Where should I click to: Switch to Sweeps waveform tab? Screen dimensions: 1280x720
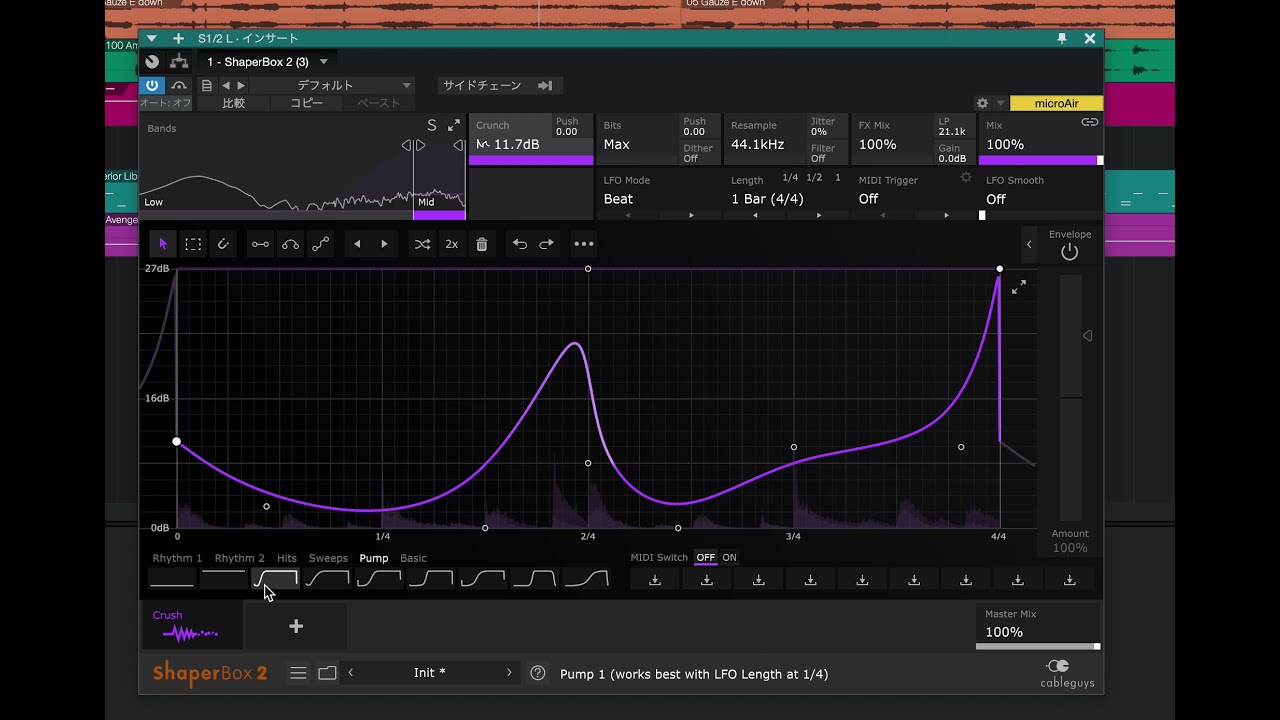tap(328, 558)
